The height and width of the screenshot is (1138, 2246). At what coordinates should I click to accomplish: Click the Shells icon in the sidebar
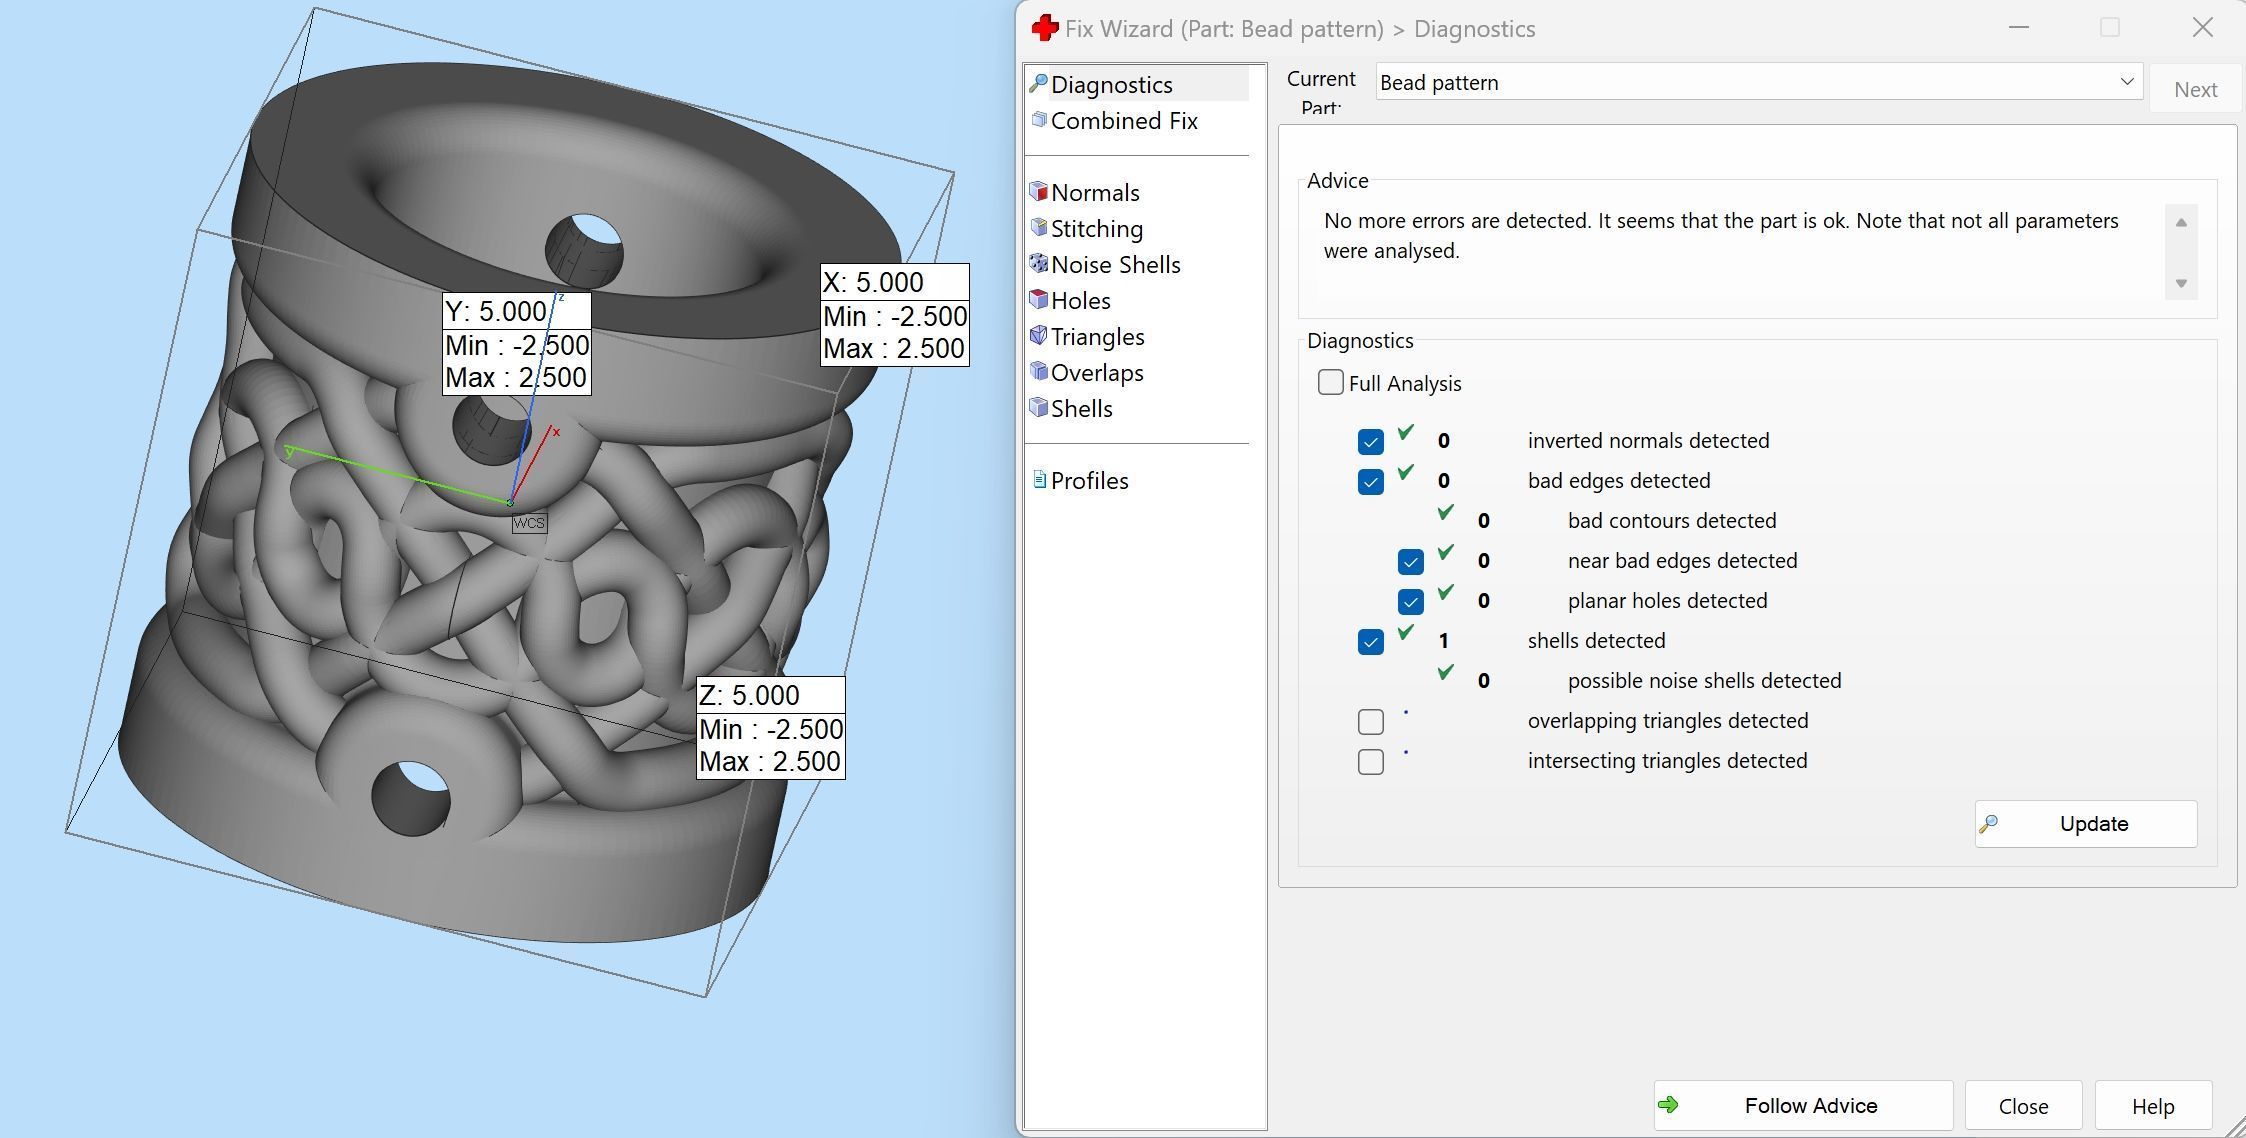point(1039,407)
